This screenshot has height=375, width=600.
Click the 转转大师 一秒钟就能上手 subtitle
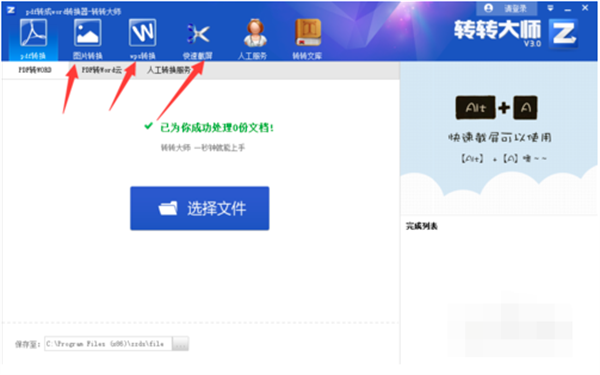coord(203,148)
